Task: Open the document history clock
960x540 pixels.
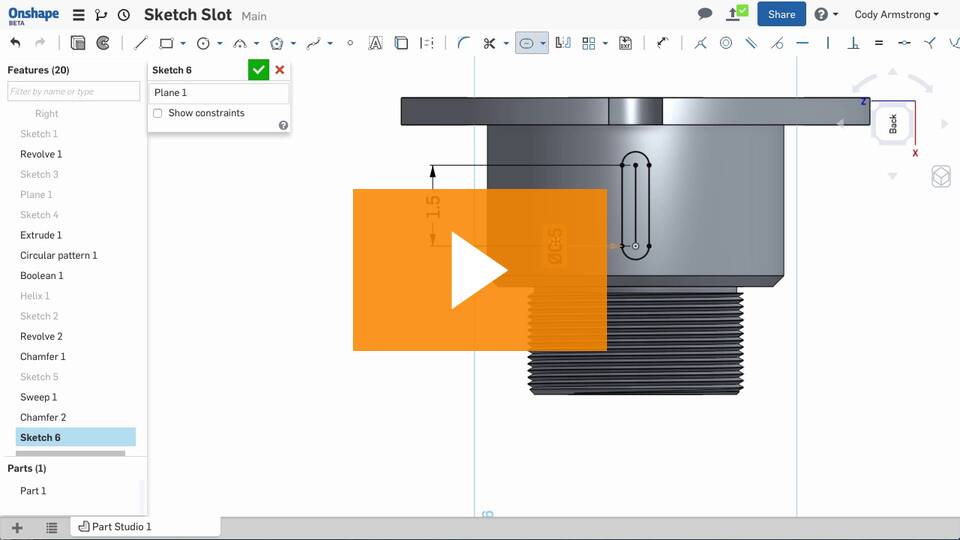Action: (x=124, y=15)
